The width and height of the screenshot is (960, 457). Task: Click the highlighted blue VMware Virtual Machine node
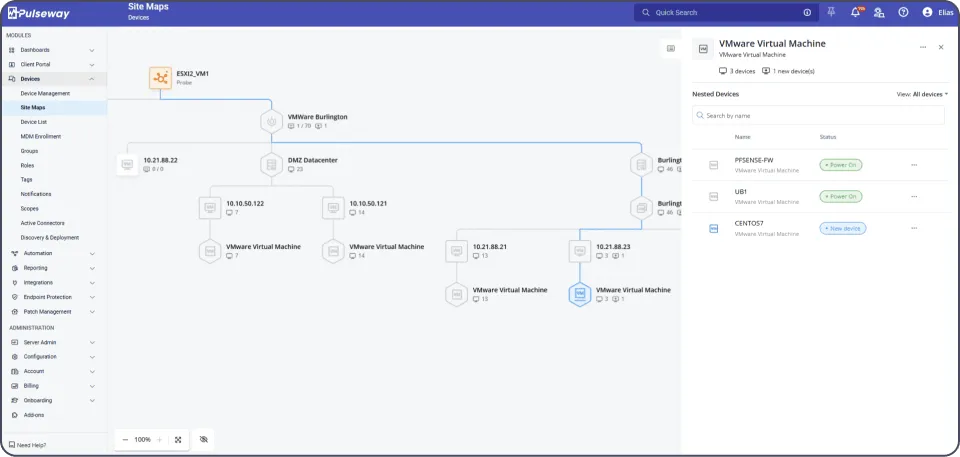(580, 295)
